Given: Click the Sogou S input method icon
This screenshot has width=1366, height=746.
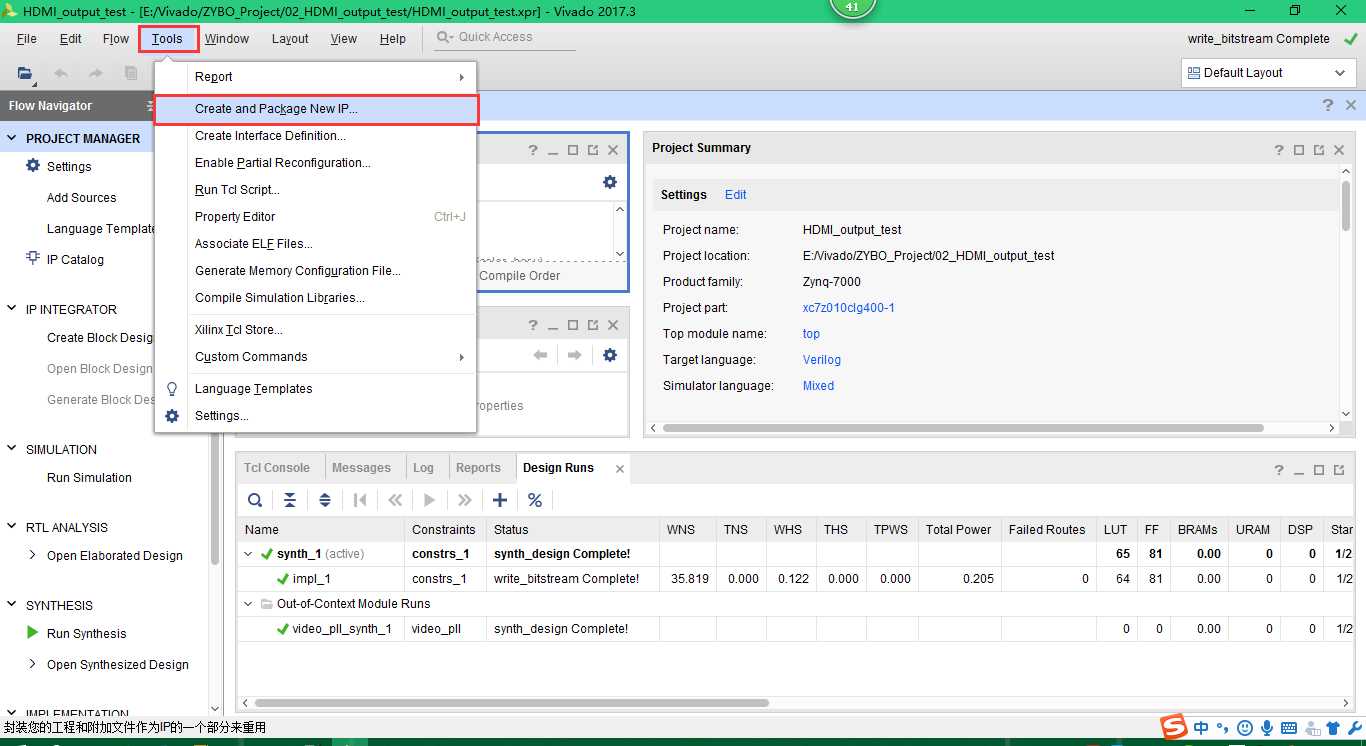Looking at the screenshot, I should coord(1173,727).
